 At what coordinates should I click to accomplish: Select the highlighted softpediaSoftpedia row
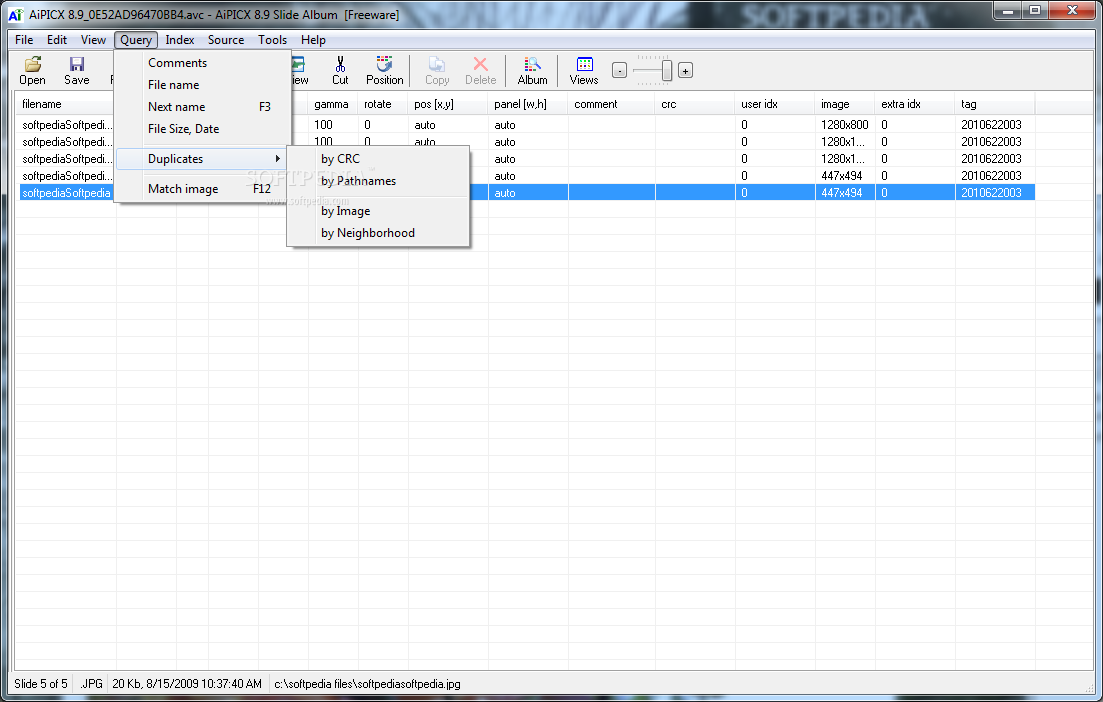pos(67,193)
